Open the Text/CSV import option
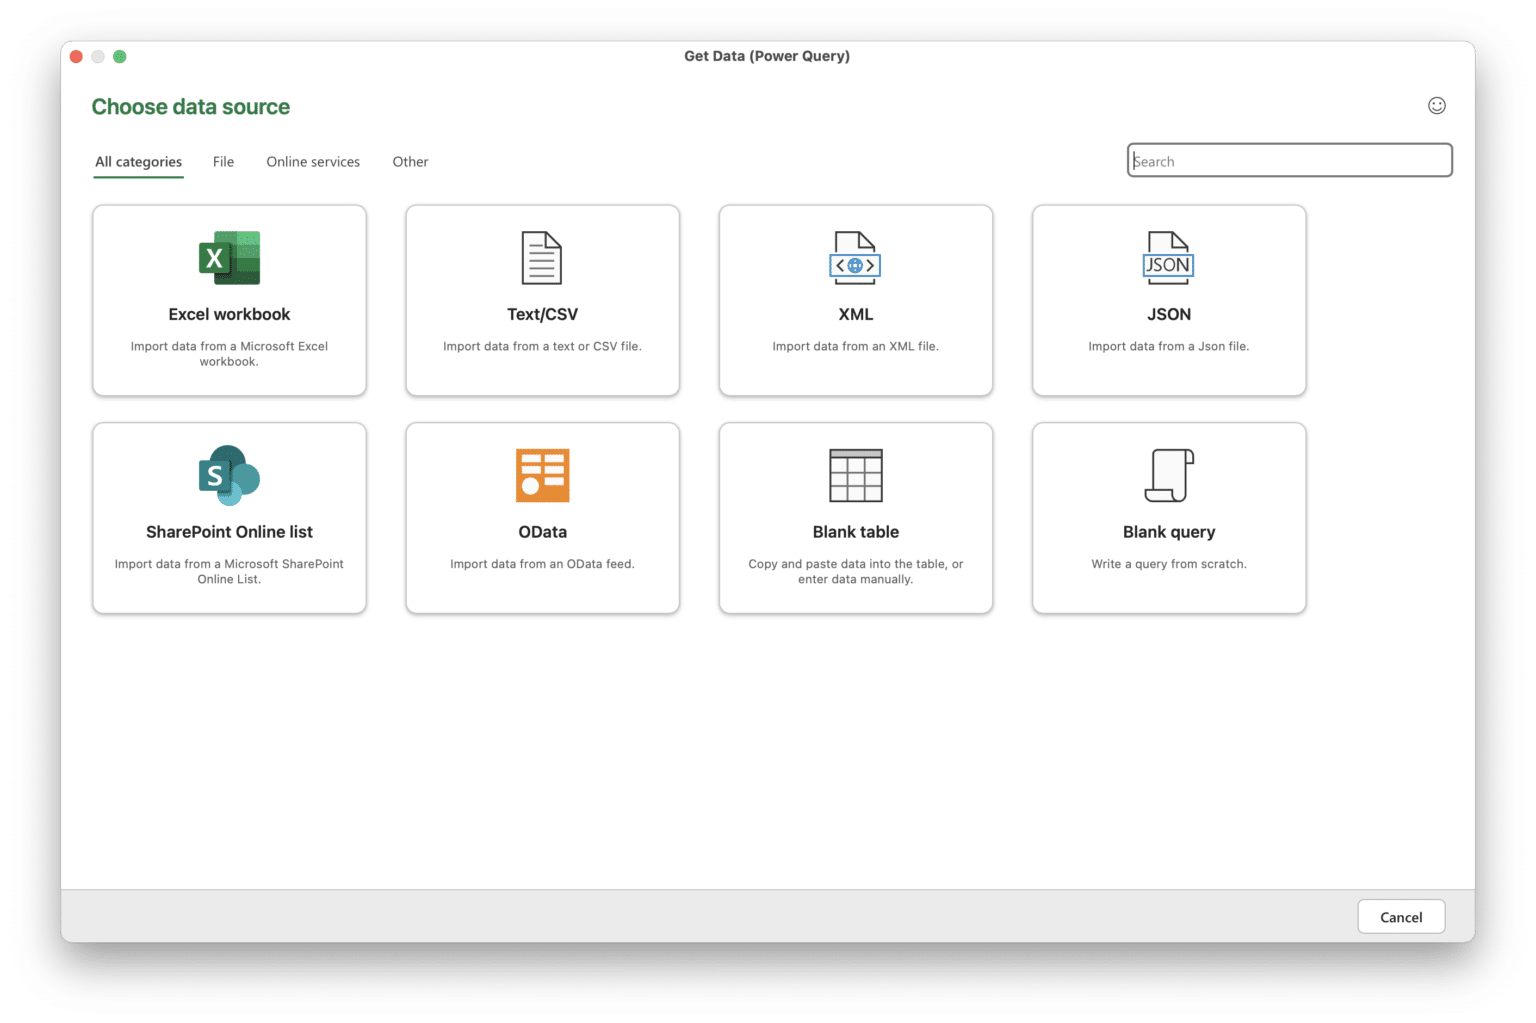Image resolution: width=1536 pixels, height=1023 pixels. click(542, 300)
